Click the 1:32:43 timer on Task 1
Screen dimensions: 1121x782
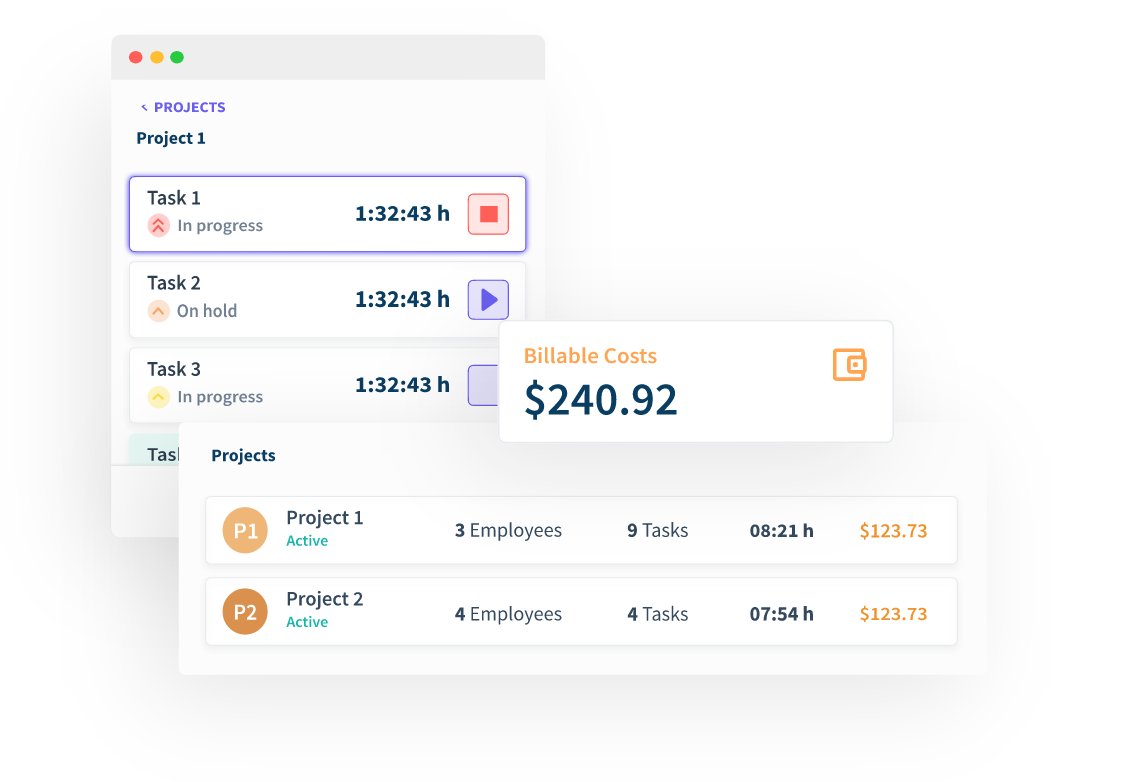402,212
